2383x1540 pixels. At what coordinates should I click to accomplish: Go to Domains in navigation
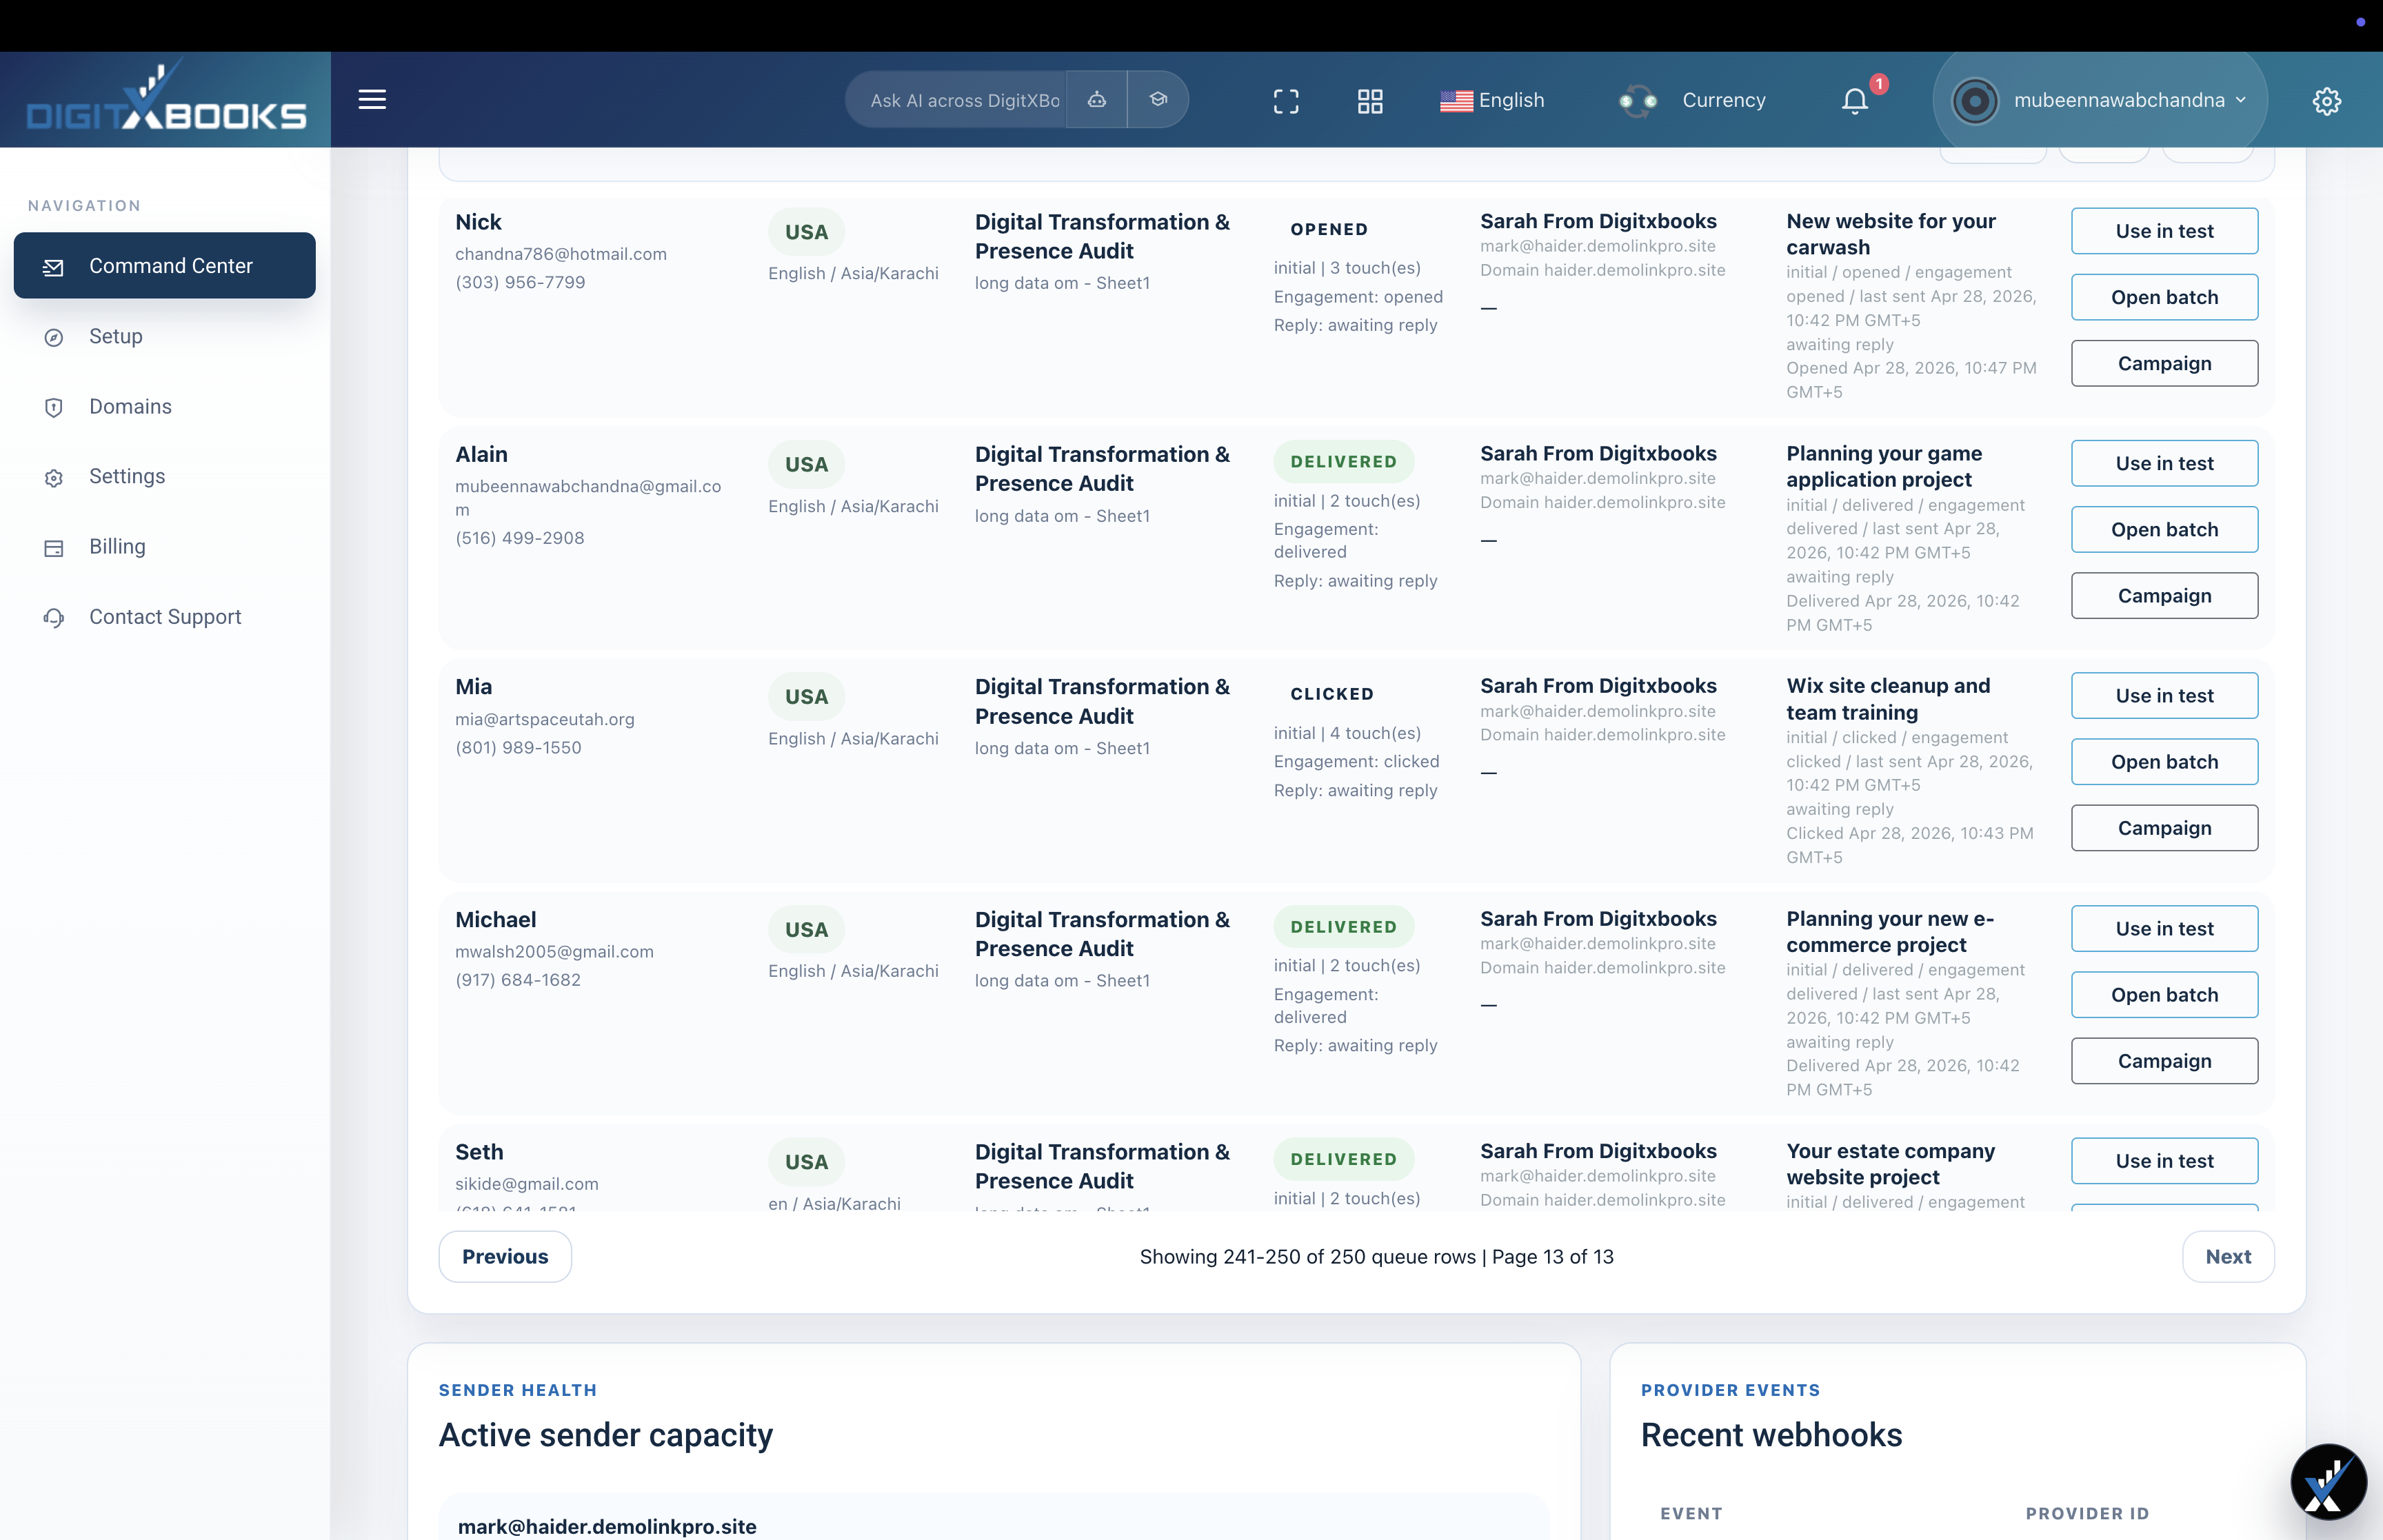(130, 406)
